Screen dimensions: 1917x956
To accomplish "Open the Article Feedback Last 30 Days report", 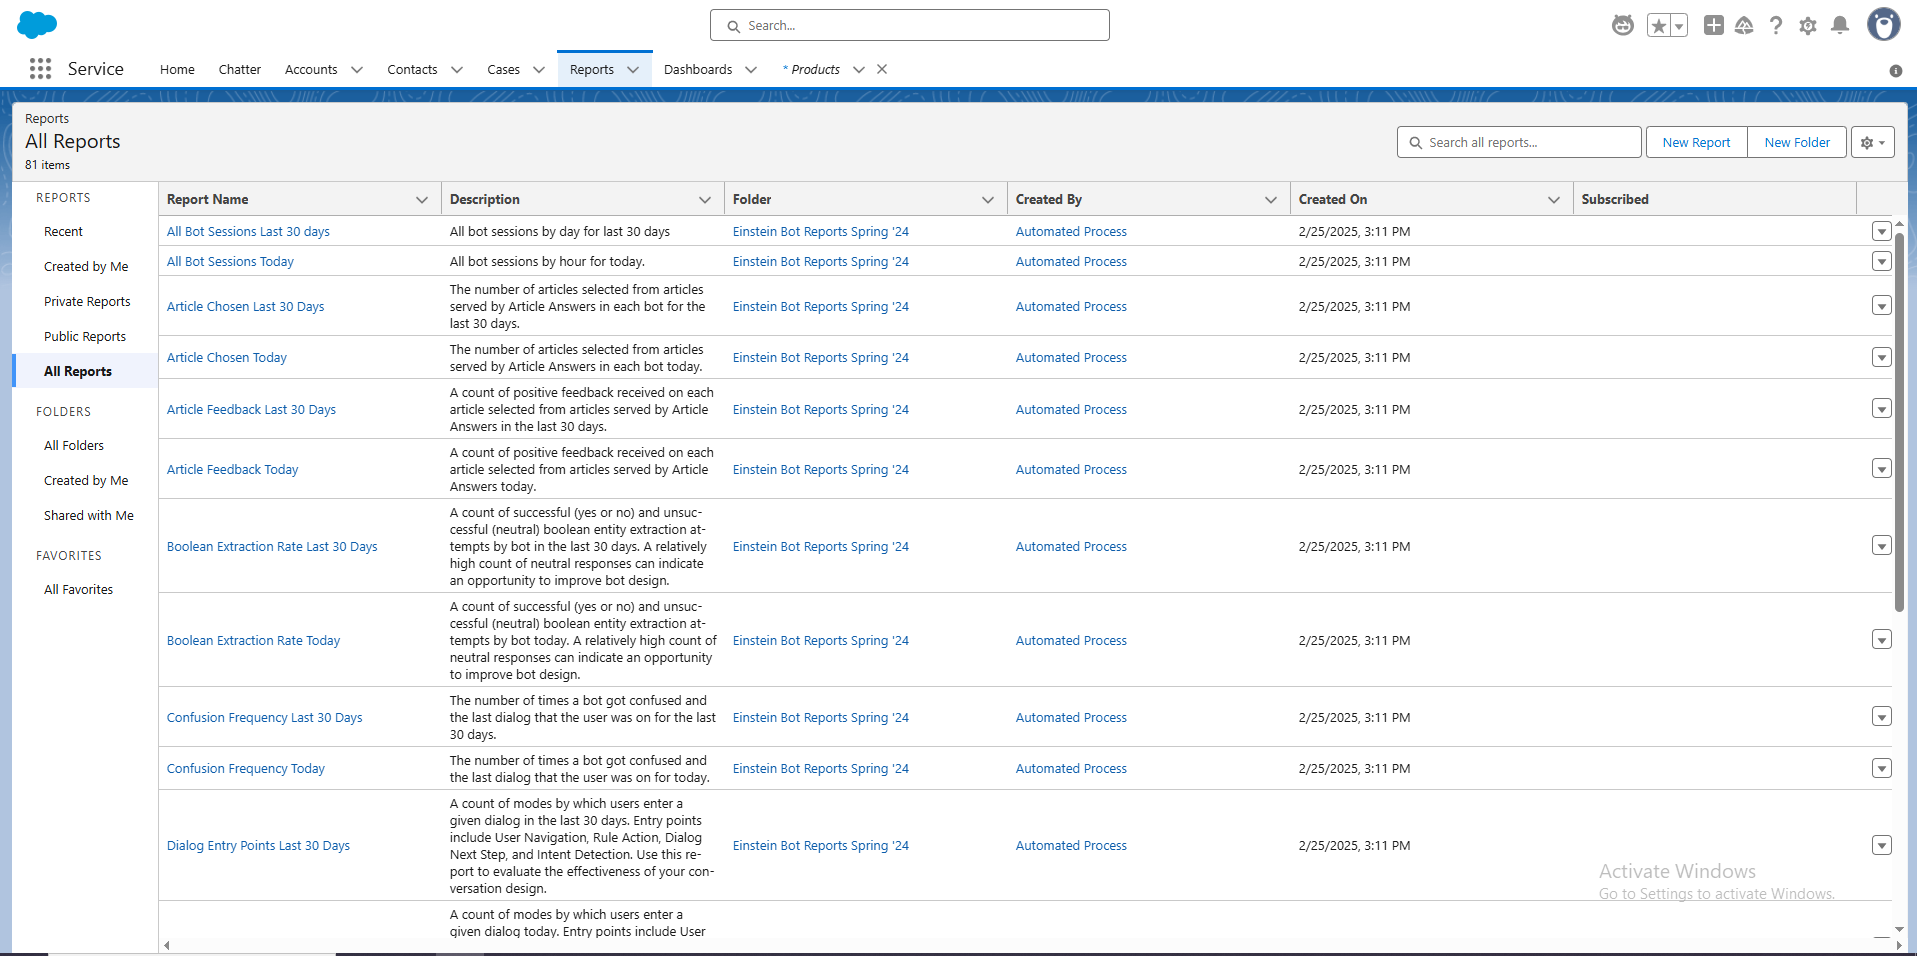I will [x=251, y=409].
